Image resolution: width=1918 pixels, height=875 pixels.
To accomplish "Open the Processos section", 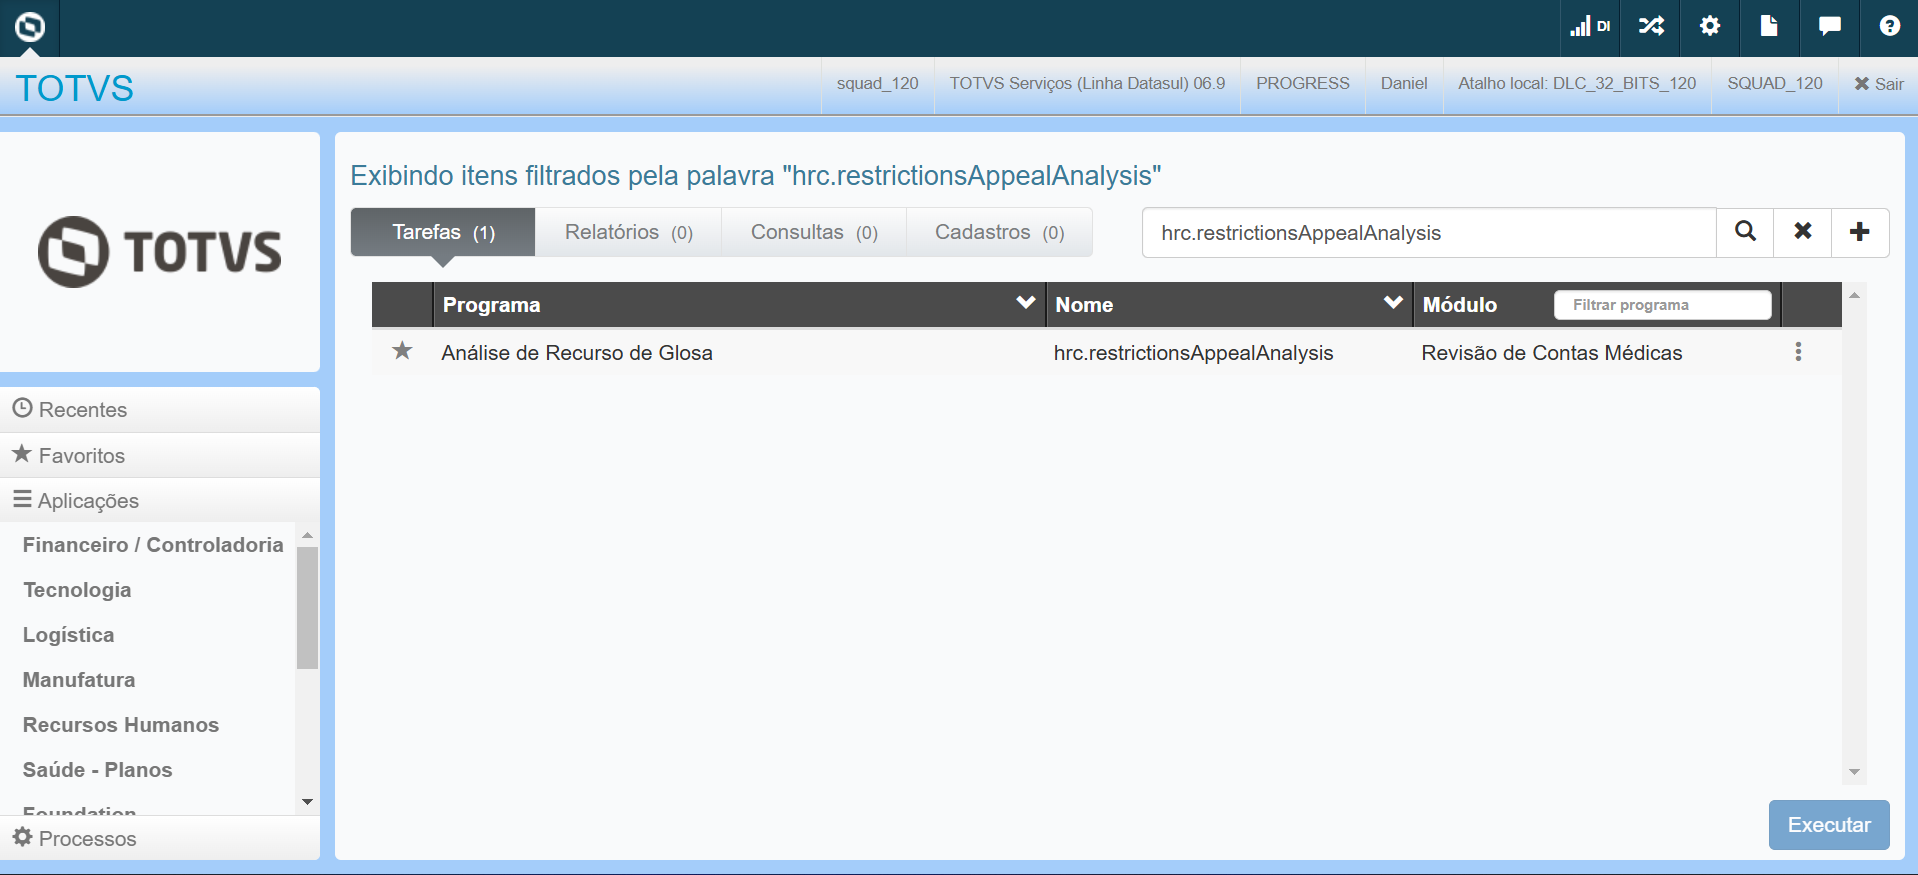I will pyautogui.click(x=160, y=838).
